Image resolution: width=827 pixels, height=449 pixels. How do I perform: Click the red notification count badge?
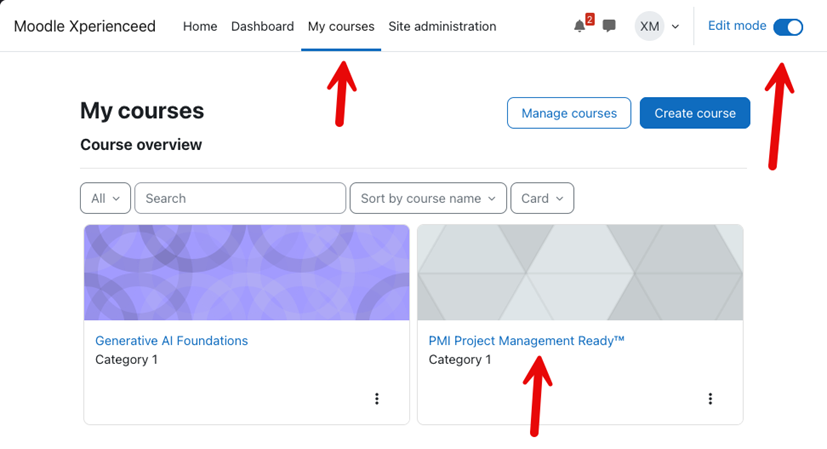pos(590,20)
